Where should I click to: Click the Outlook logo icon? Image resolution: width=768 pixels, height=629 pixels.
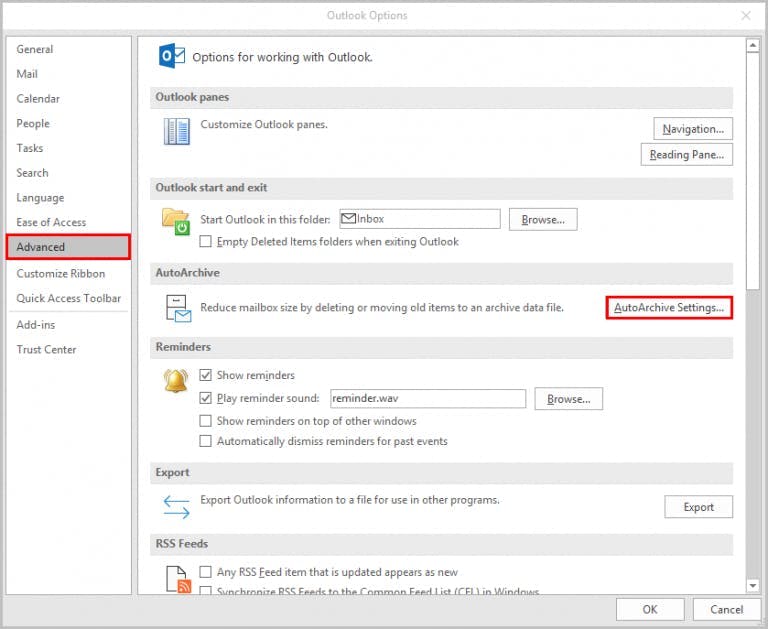tap(171, 56)
